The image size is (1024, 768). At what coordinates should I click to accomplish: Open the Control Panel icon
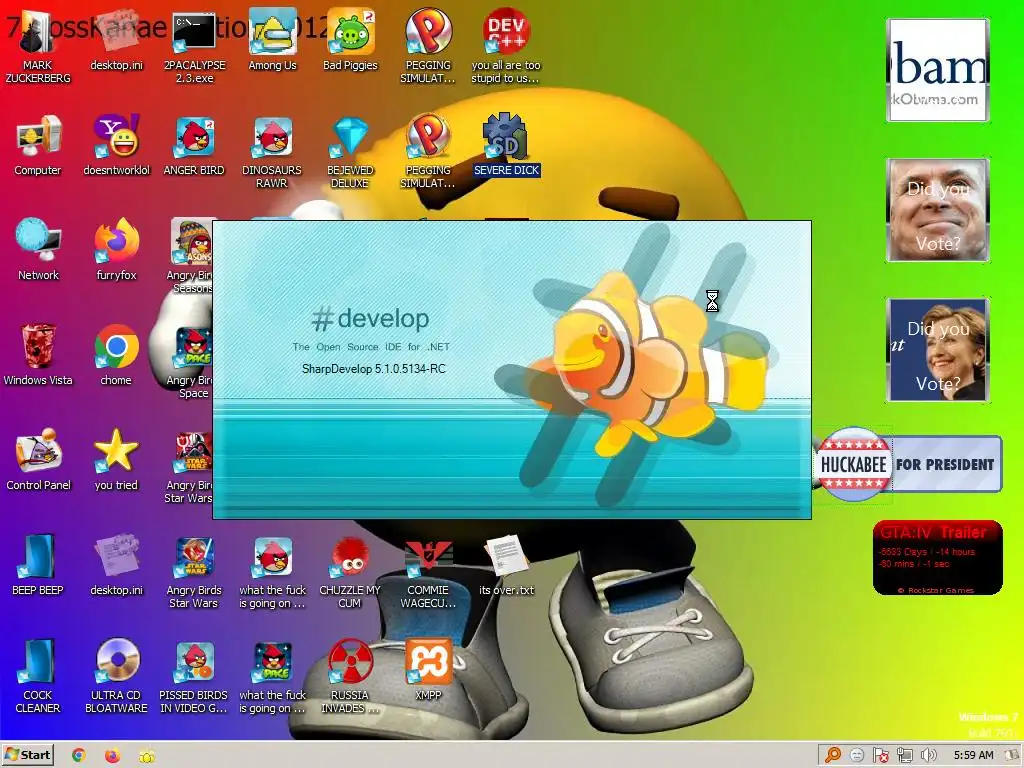tap(38, 460)
